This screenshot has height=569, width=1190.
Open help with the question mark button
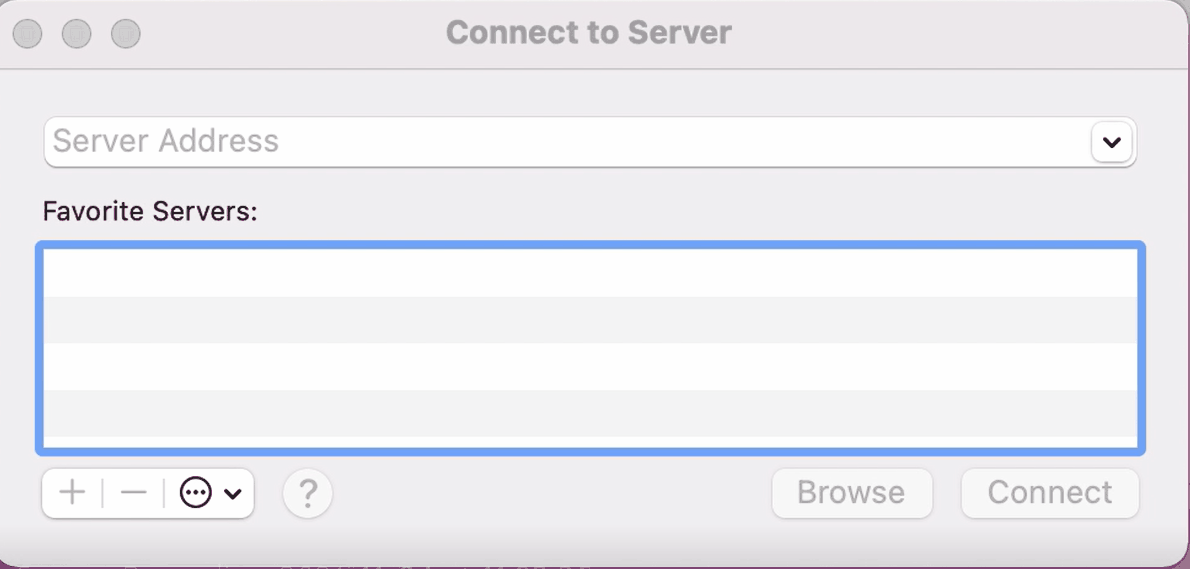pyautogui.click(x=307, y=493)
